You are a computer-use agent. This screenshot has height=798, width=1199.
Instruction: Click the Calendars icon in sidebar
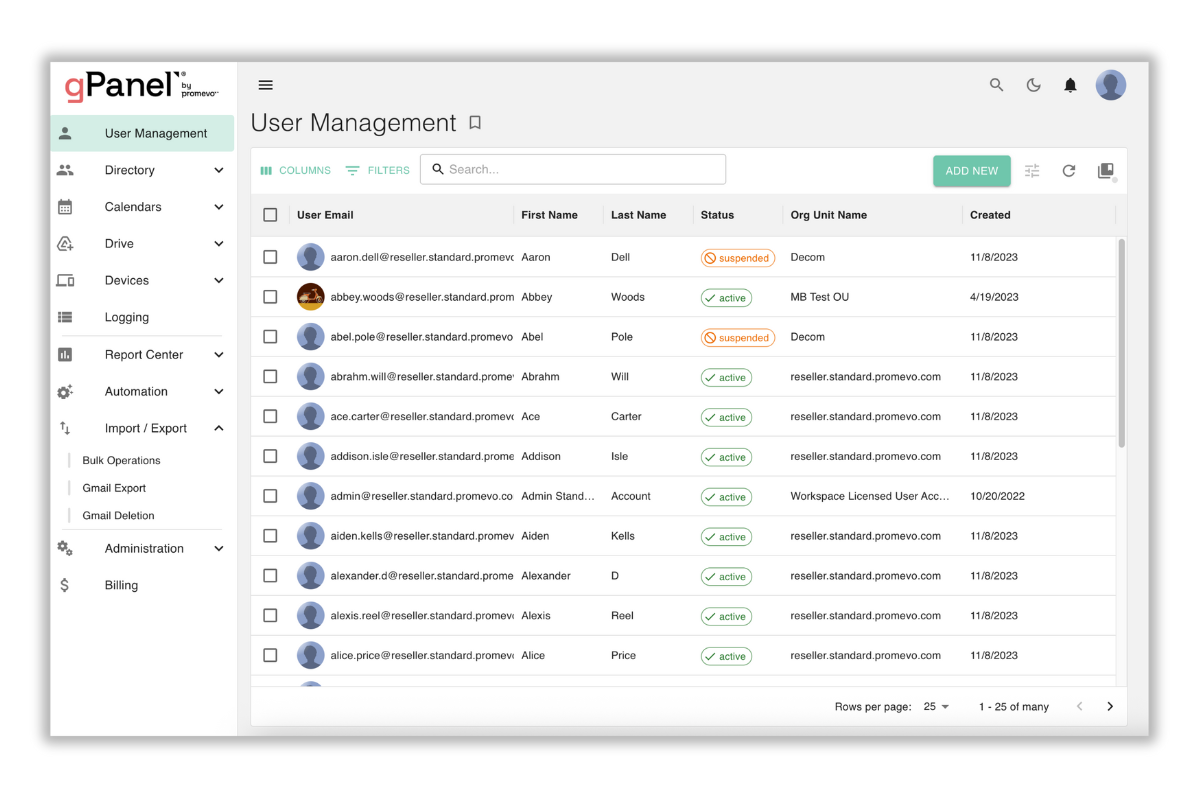(x=65, y=206)
